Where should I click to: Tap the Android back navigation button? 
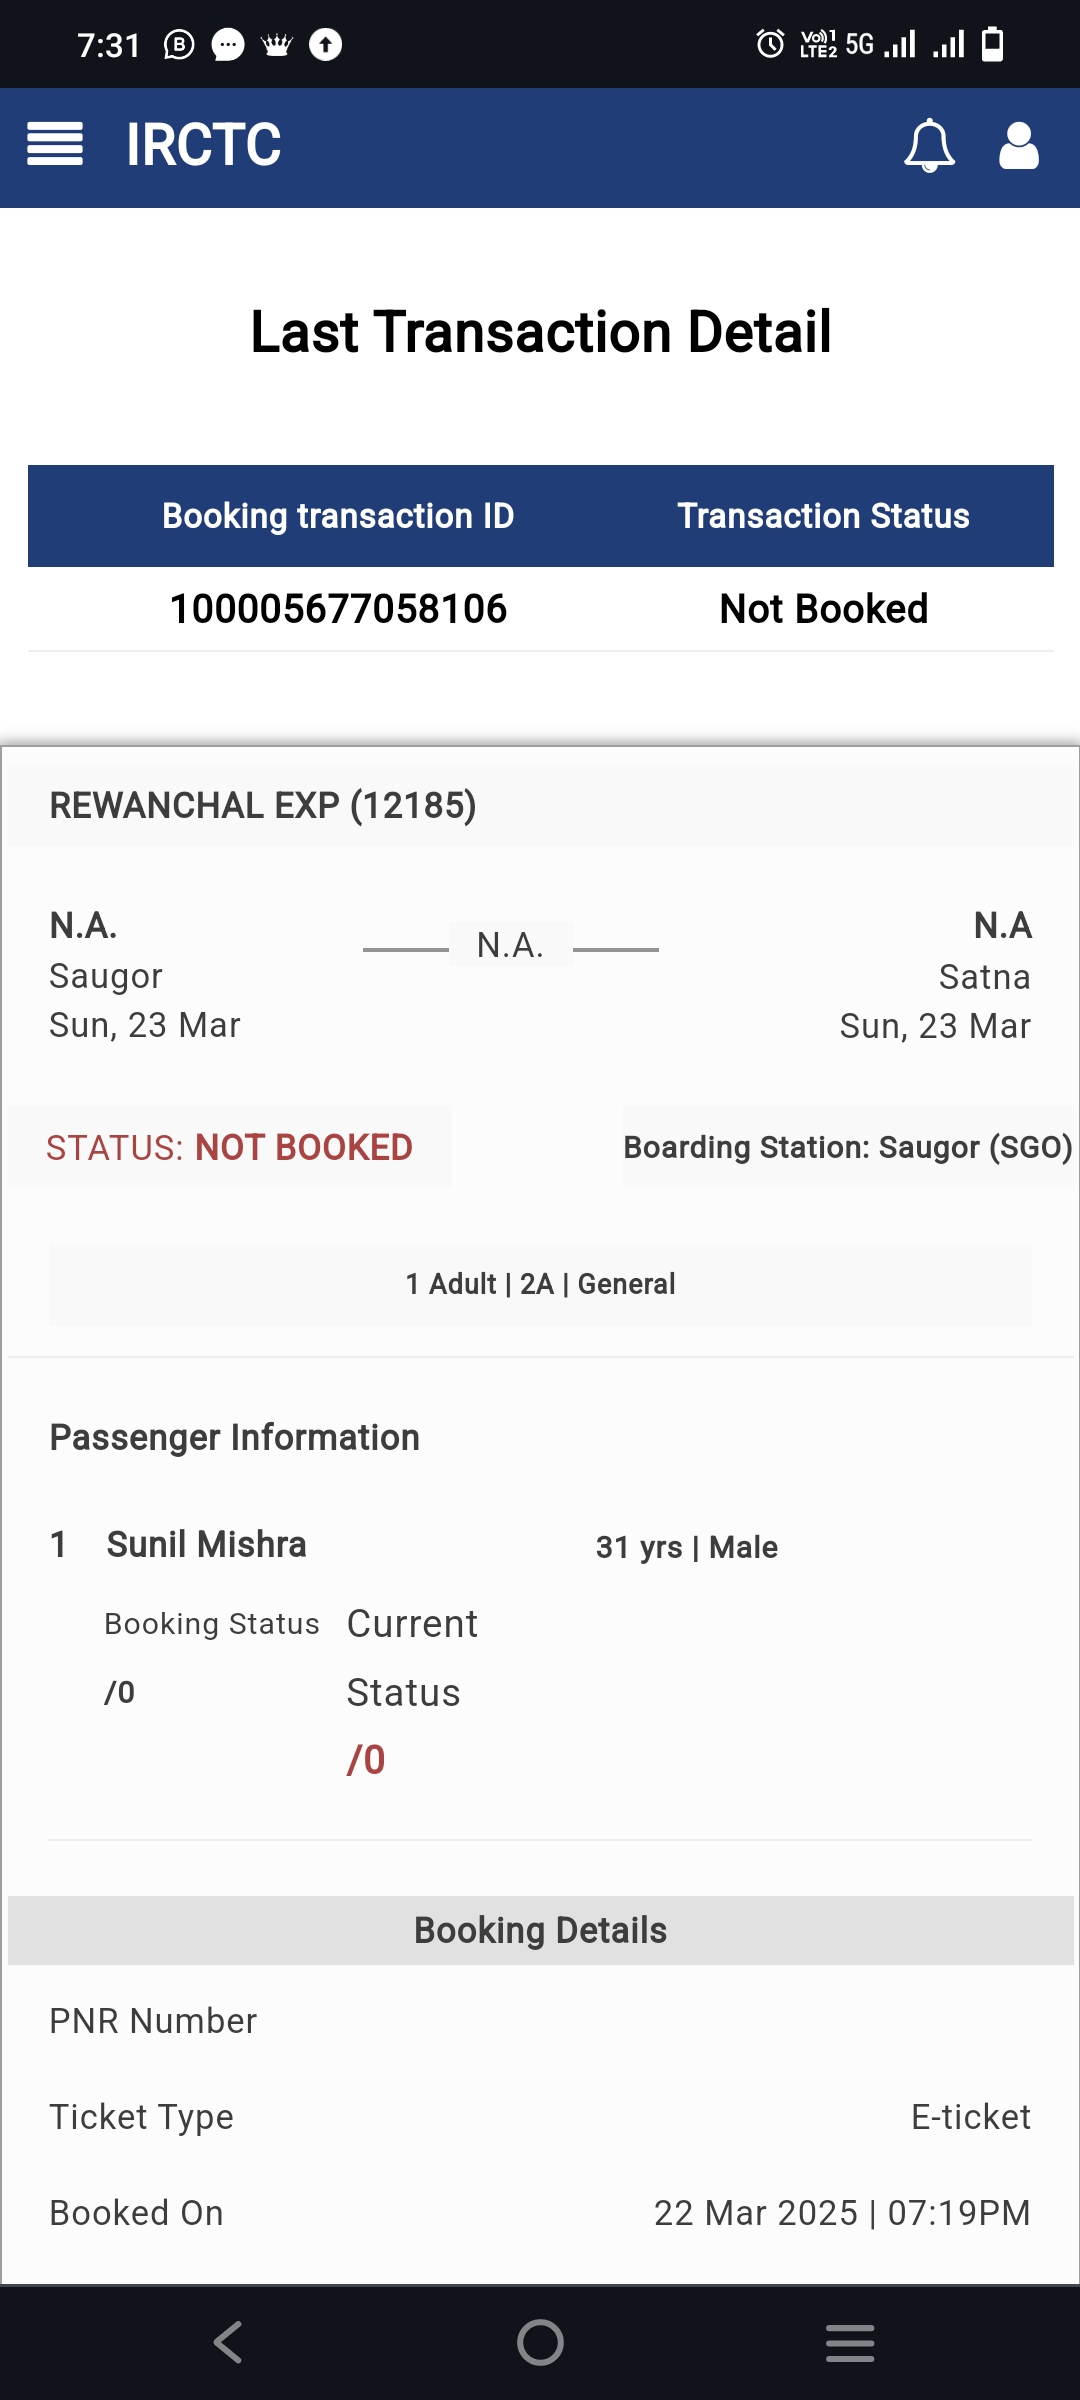pos(228,2342)
